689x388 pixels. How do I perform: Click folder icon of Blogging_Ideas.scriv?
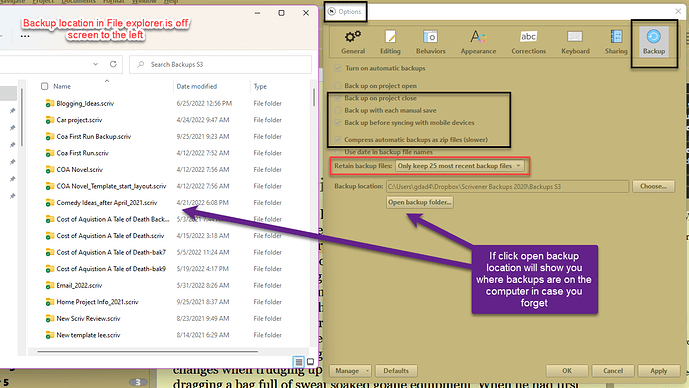[x=50, y=103]
